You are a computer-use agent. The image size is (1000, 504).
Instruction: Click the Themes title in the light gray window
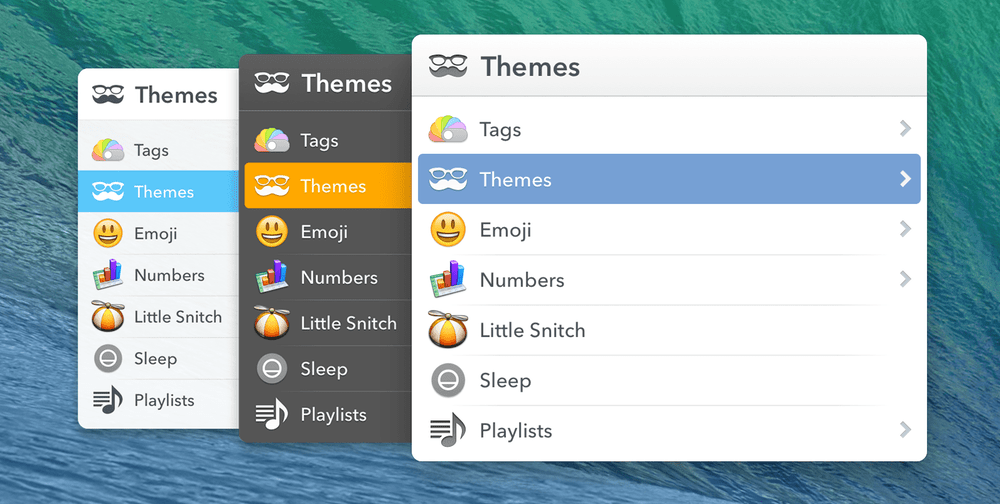tap(176, 95)
